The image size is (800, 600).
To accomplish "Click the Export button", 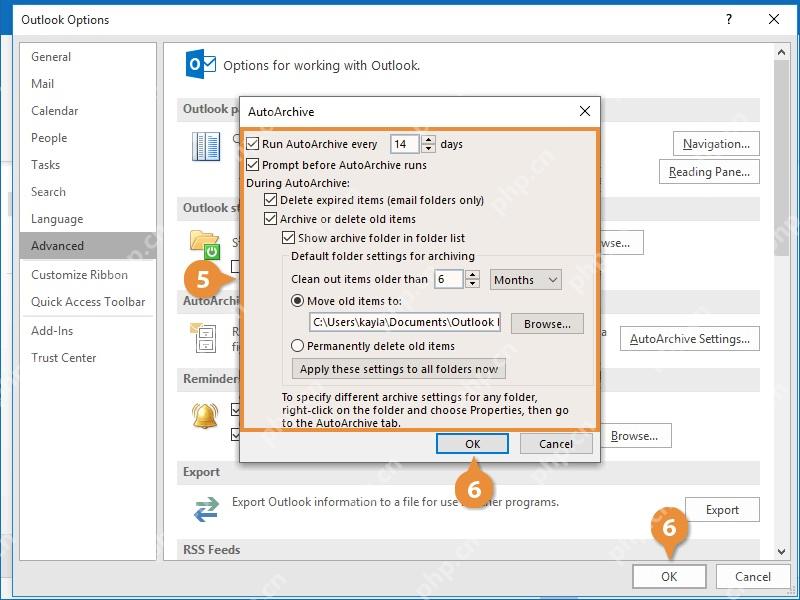I will point(722,510).
